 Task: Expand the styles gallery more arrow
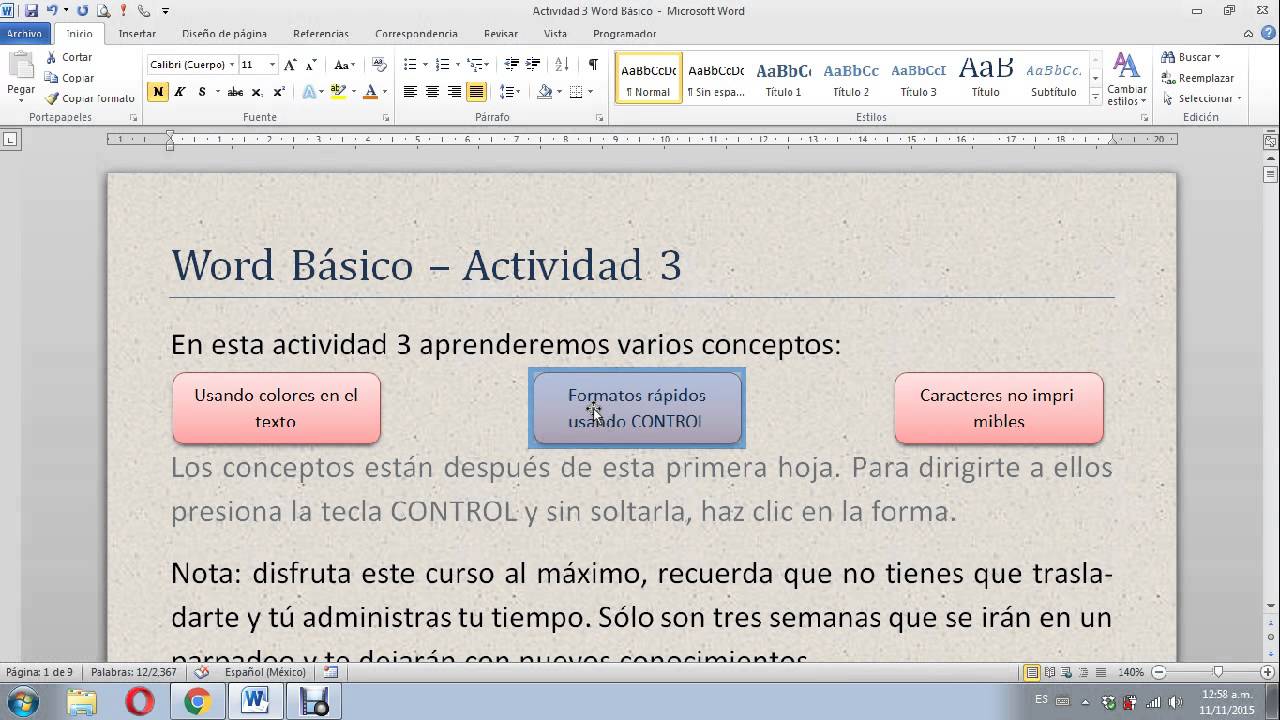click(x=1096, y=97)
